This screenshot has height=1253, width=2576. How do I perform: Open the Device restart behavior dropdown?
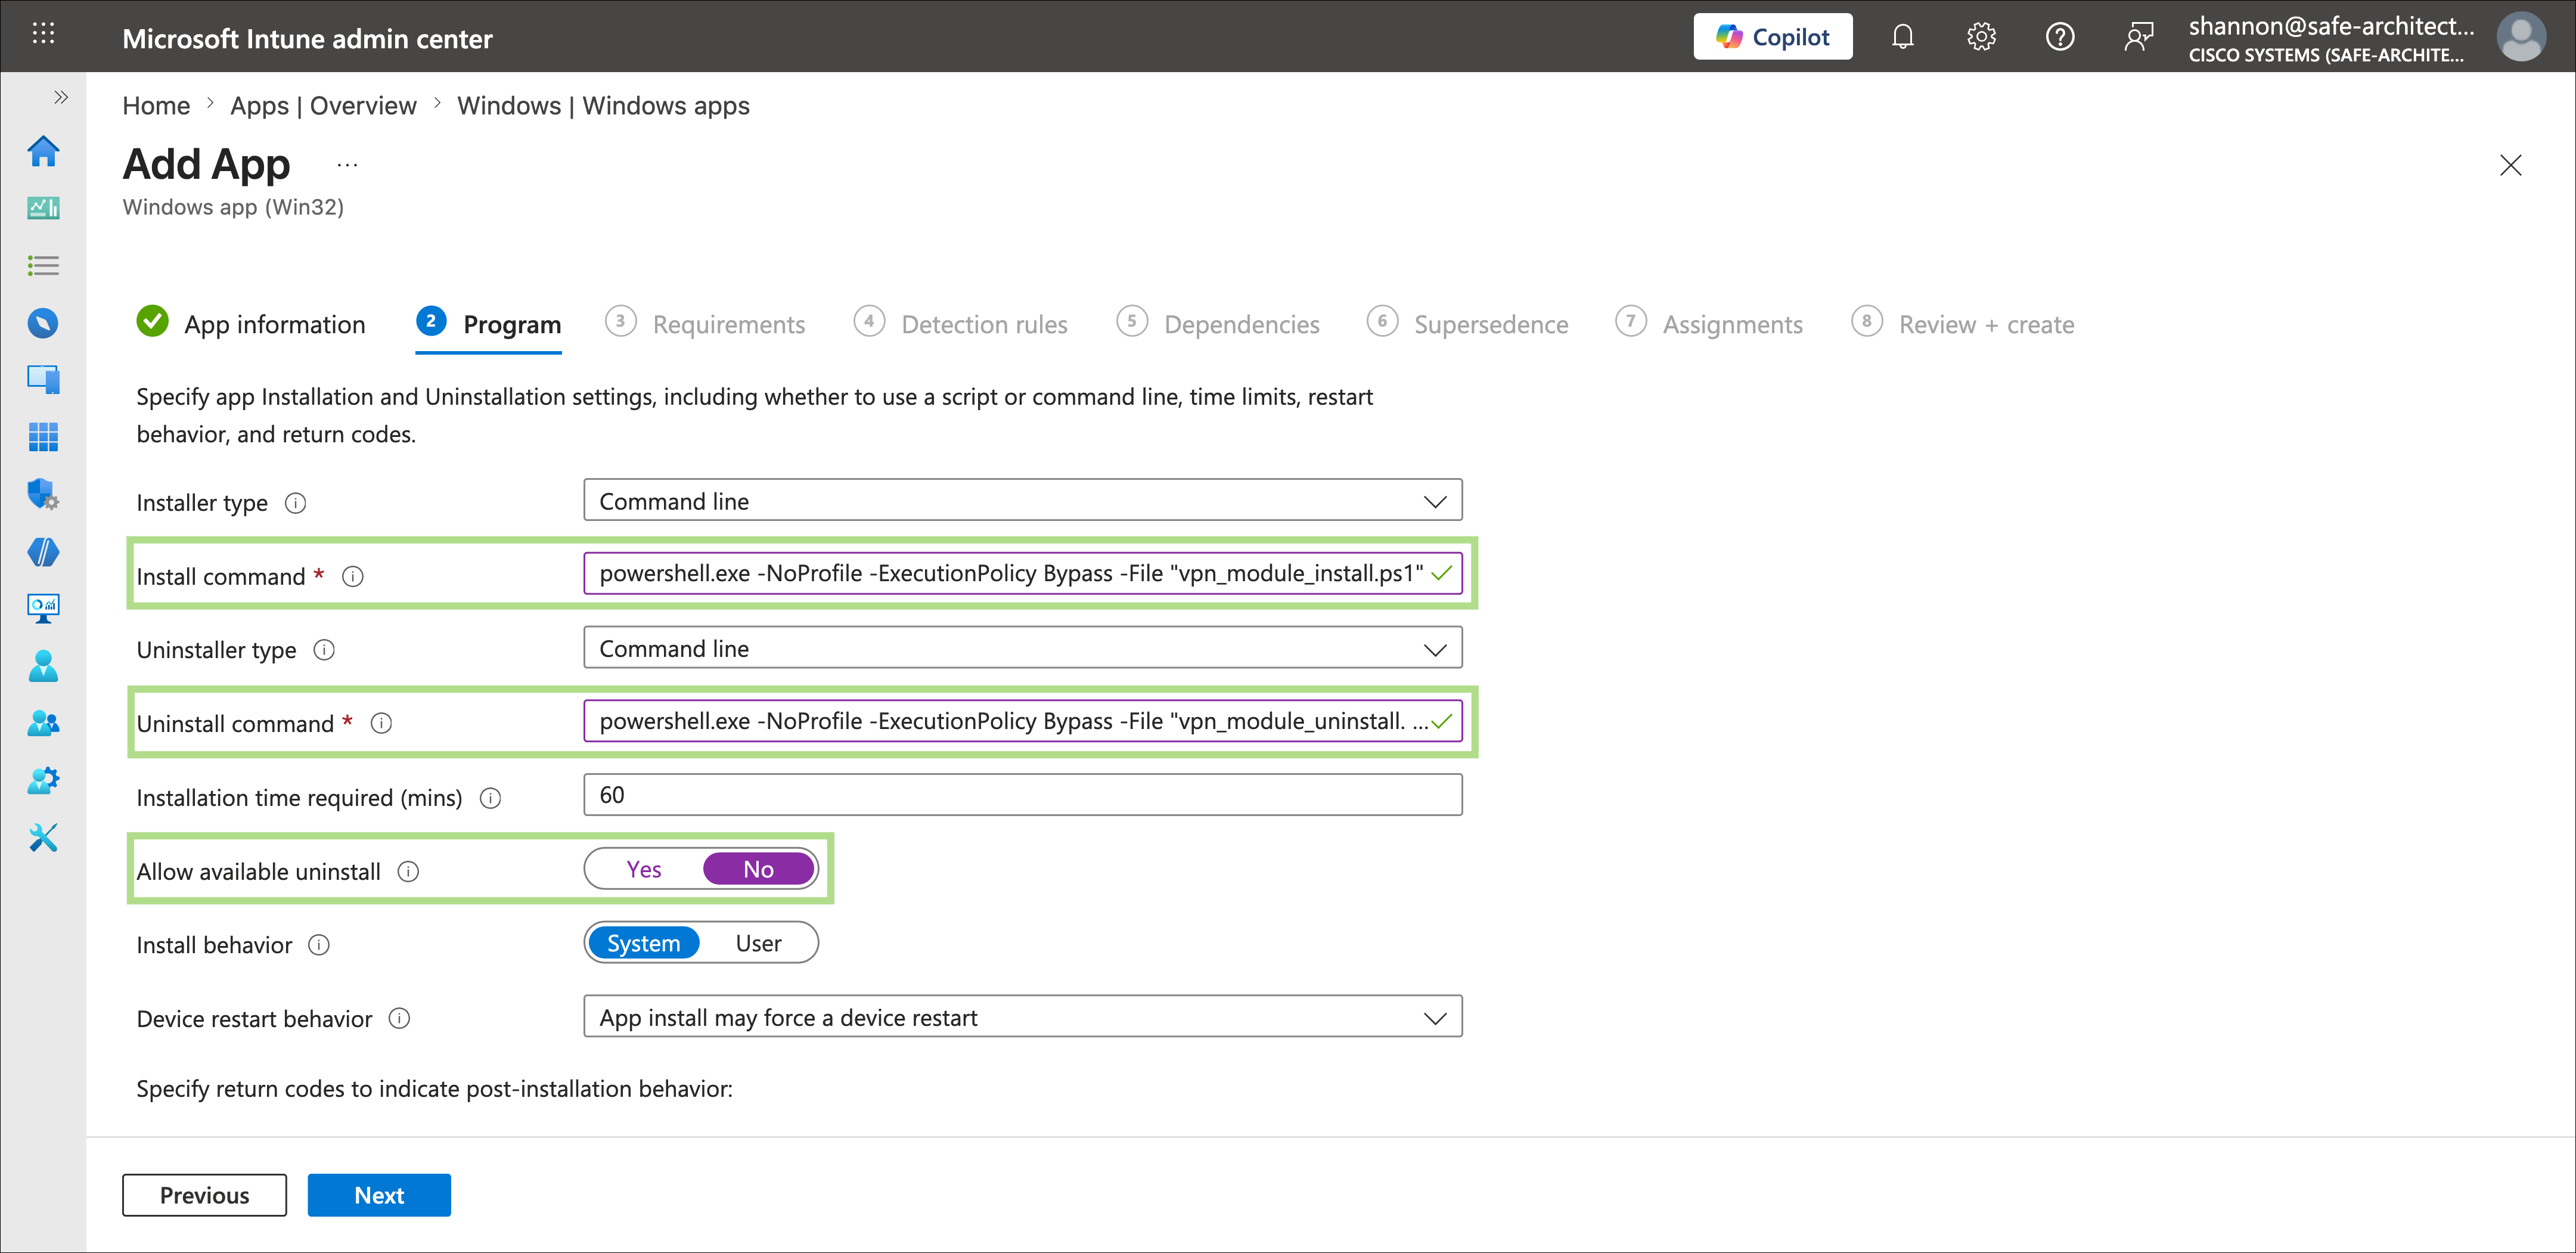click(1022, 1017)
